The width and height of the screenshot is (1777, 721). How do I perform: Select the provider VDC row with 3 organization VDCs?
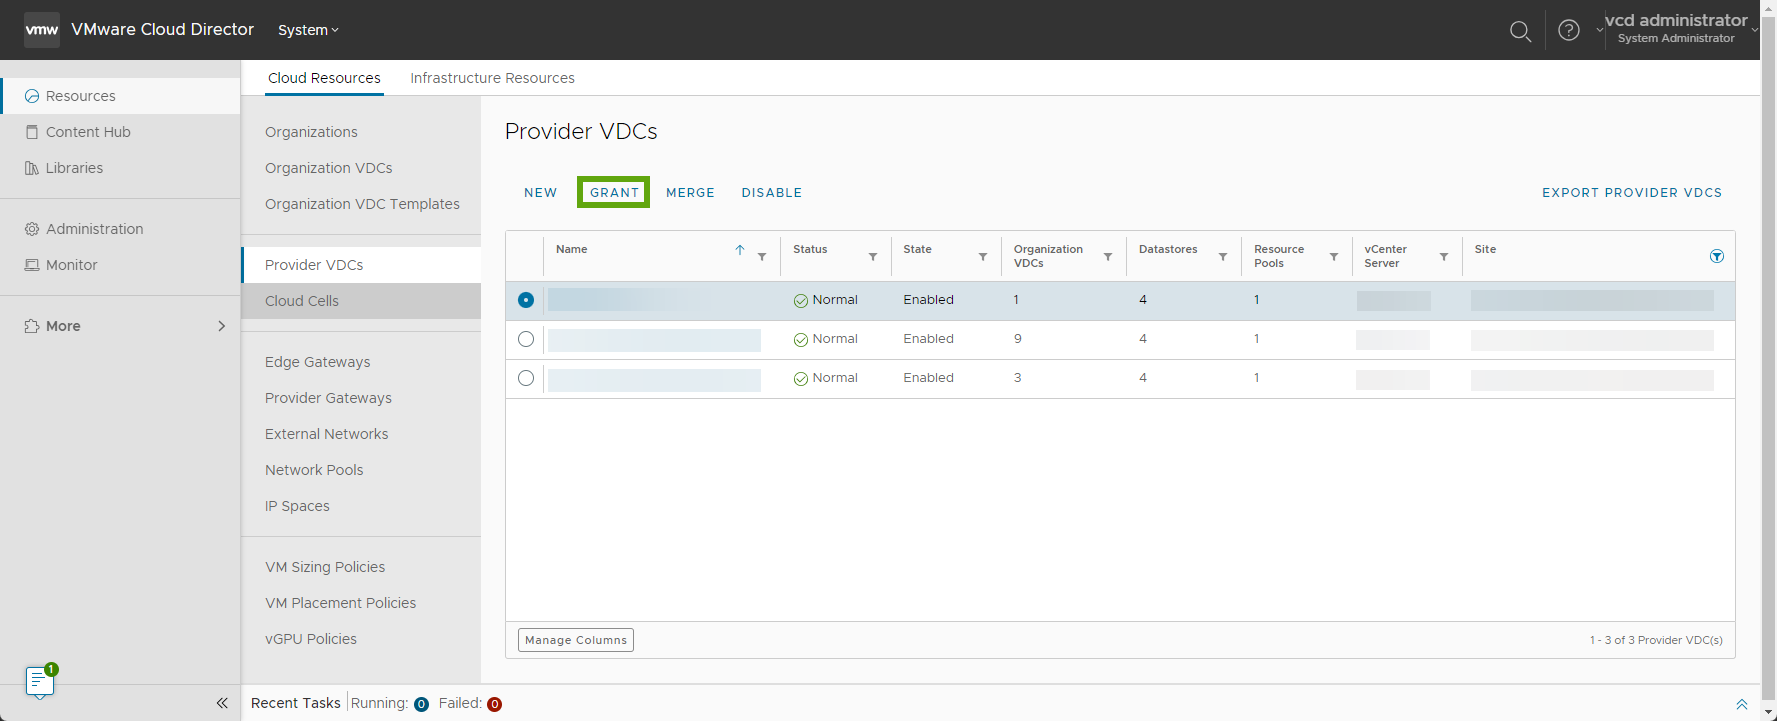coord(526,378)
